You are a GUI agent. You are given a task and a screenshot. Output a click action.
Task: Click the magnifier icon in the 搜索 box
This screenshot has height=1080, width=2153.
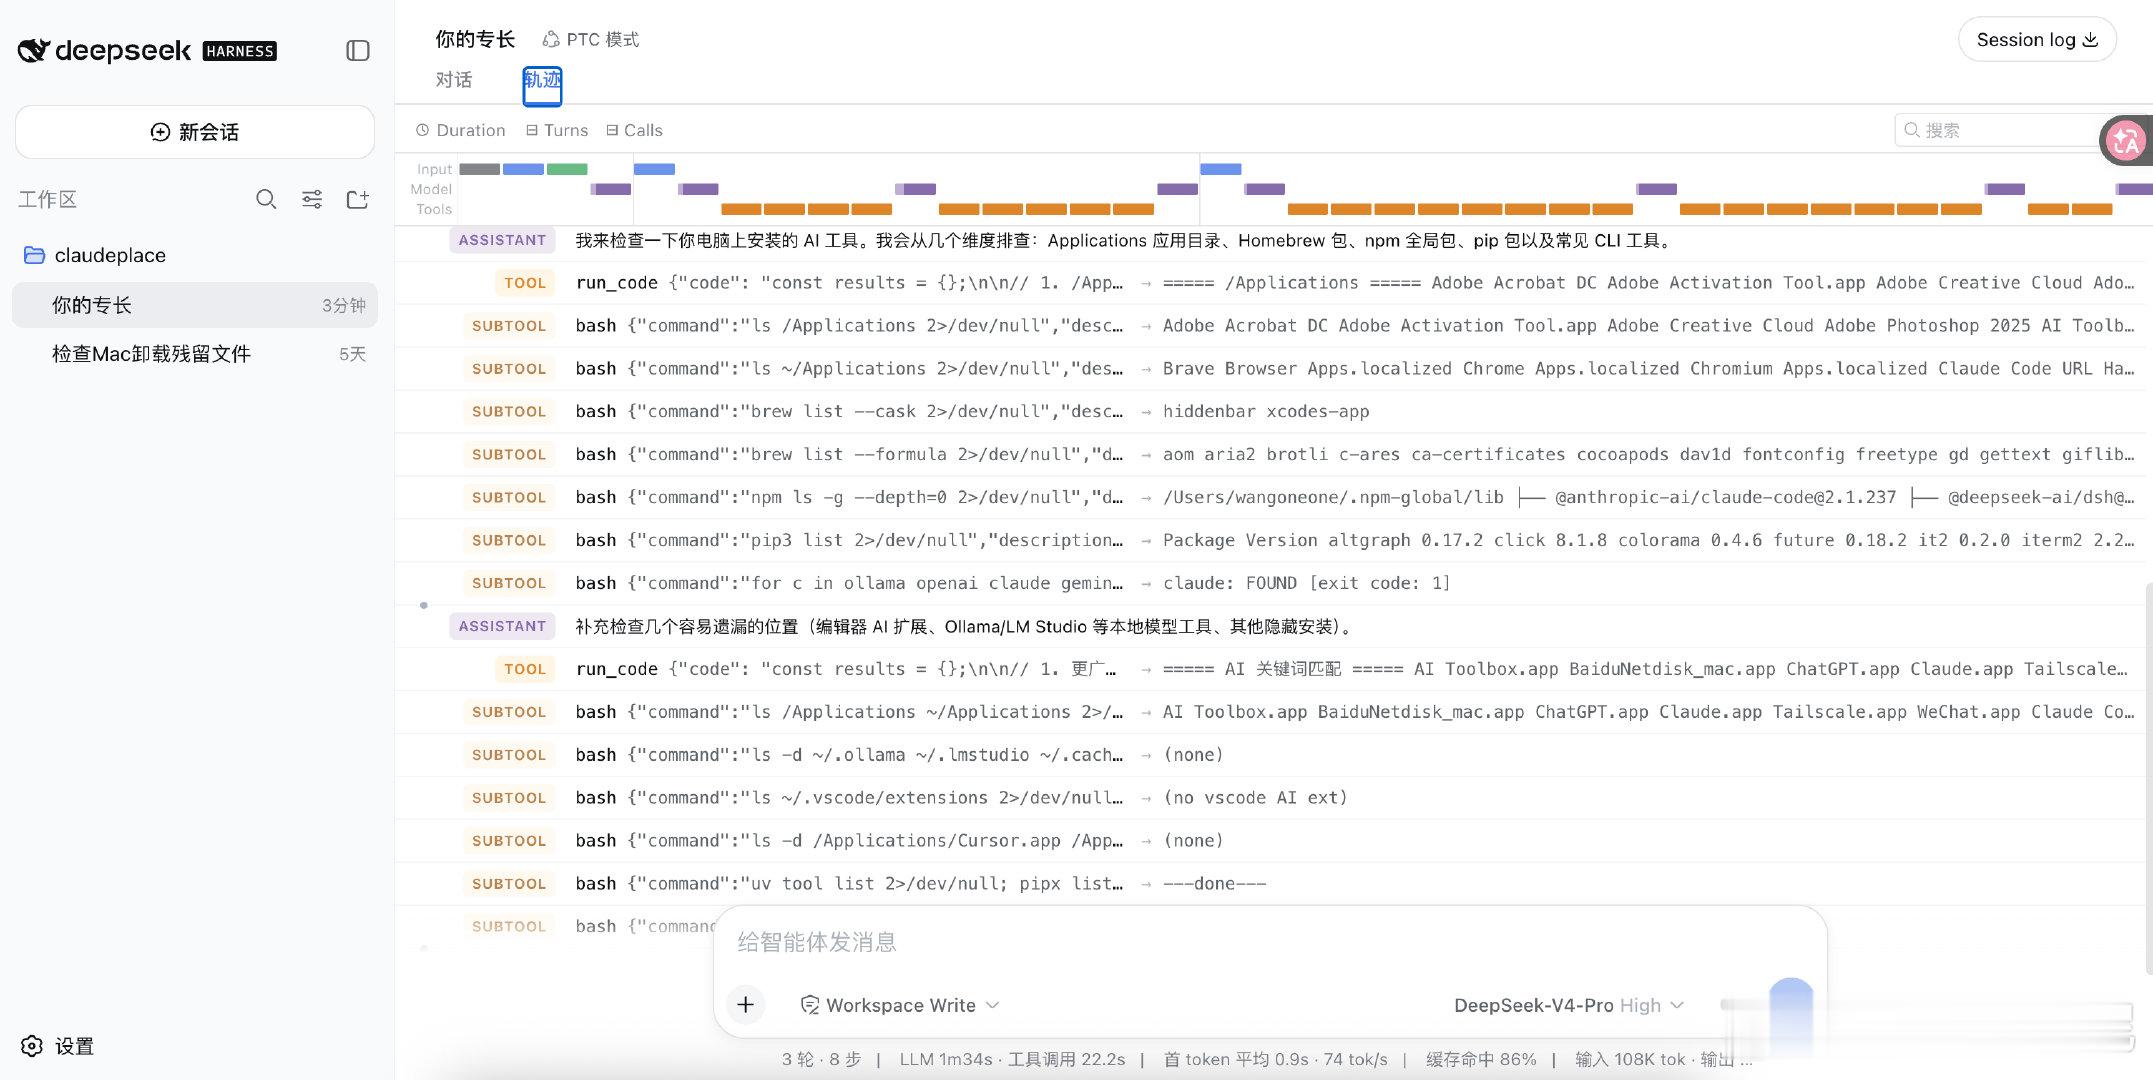[1912, 130]
